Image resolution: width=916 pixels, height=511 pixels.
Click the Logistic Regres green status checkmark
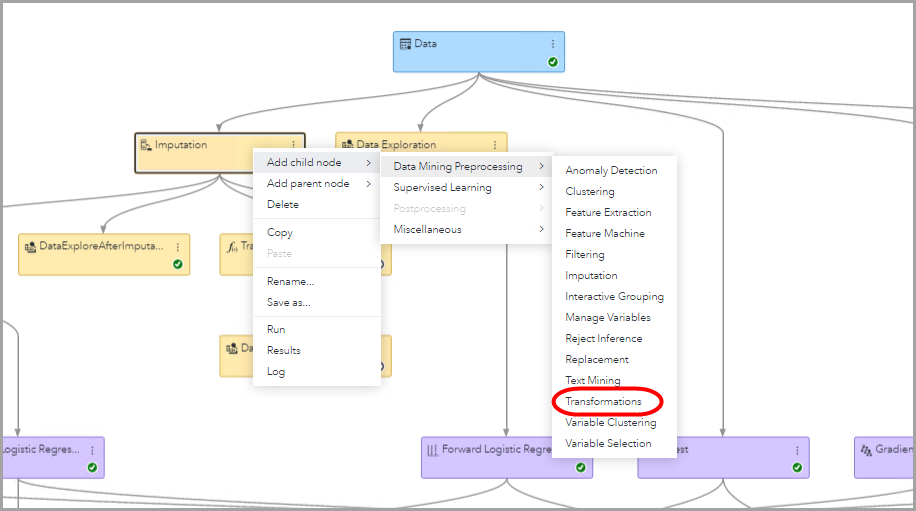(92, 467)
